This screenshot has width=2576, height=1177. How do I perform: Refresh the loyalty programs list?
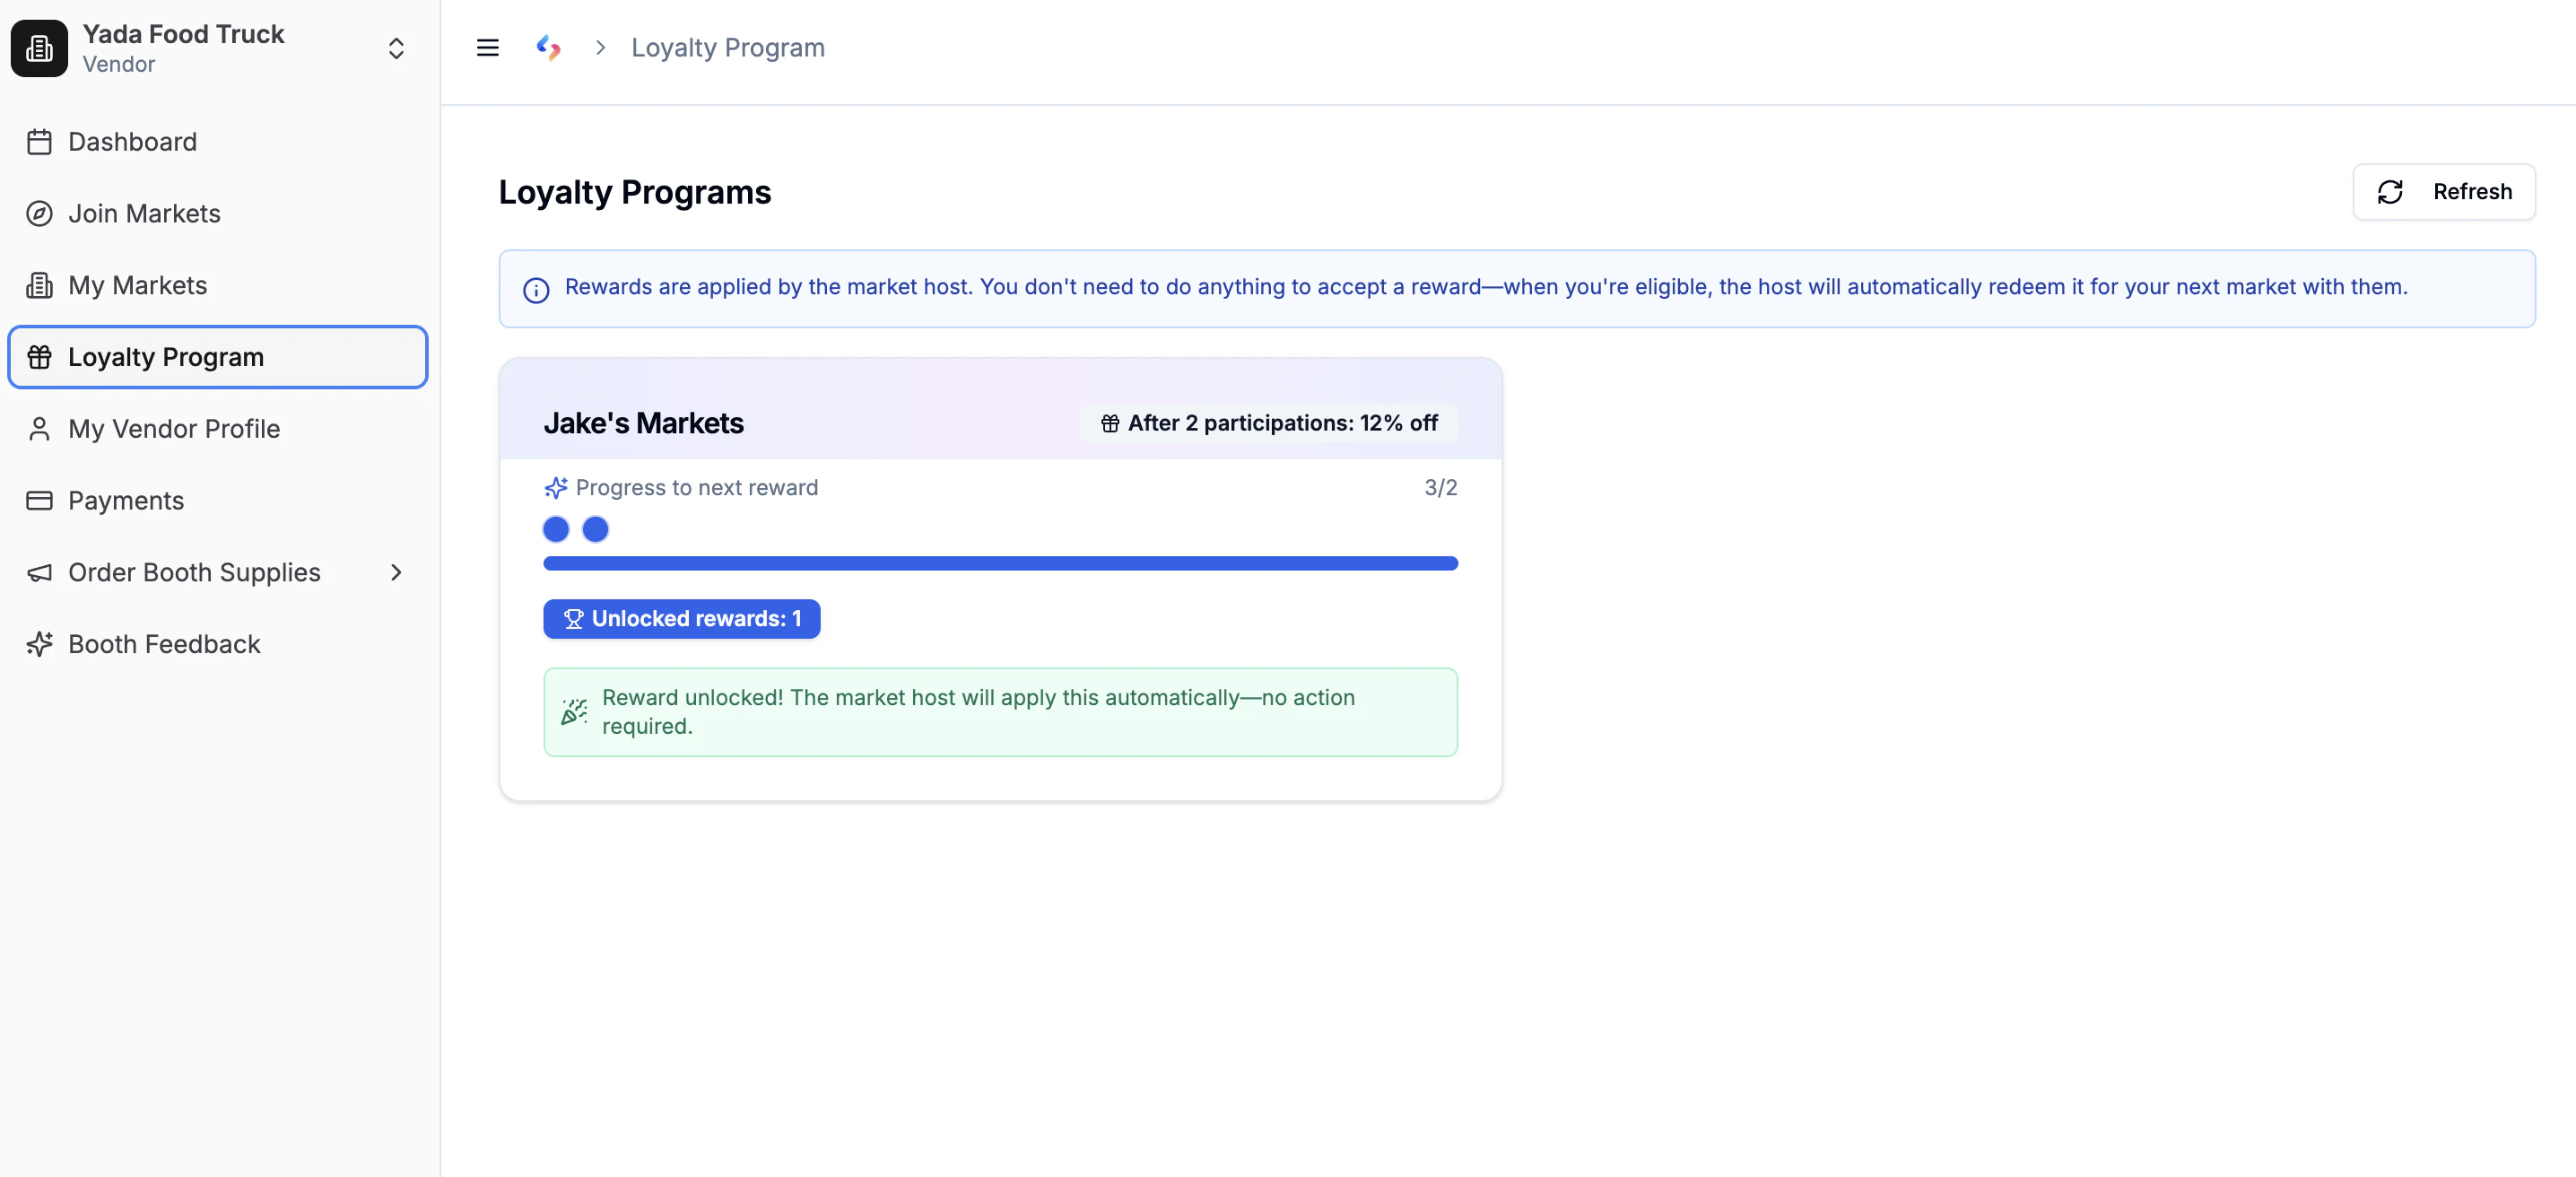point(2443,191)
